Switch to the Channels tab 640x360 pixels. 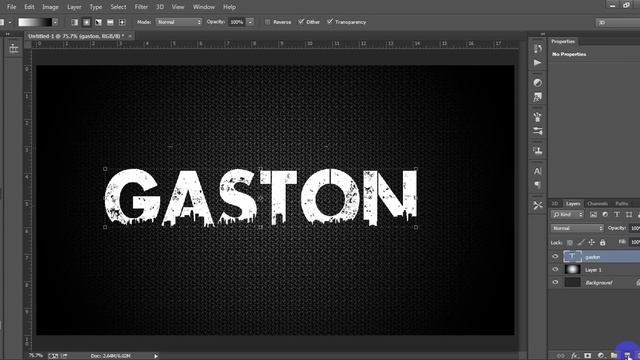[598, 203]
